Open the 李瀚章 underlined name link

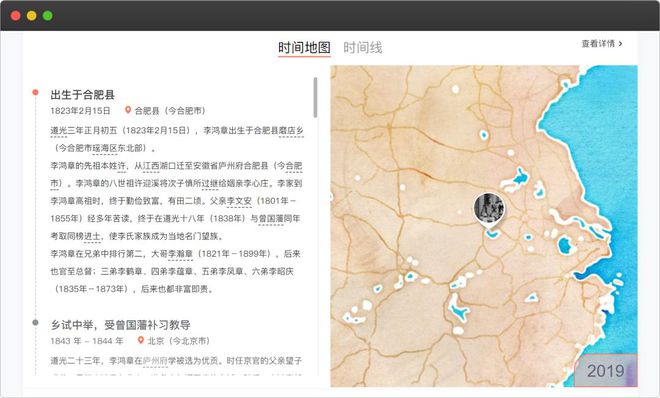(180, 254)
